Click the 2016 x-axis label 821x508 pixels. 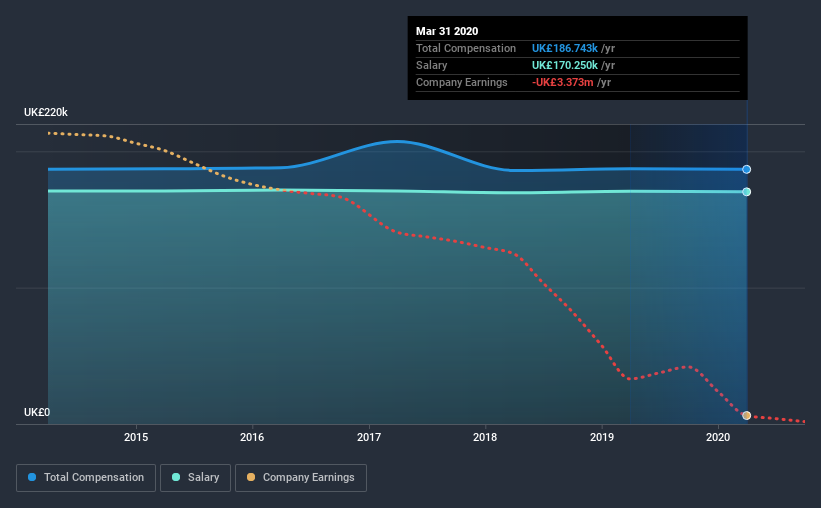252,437
